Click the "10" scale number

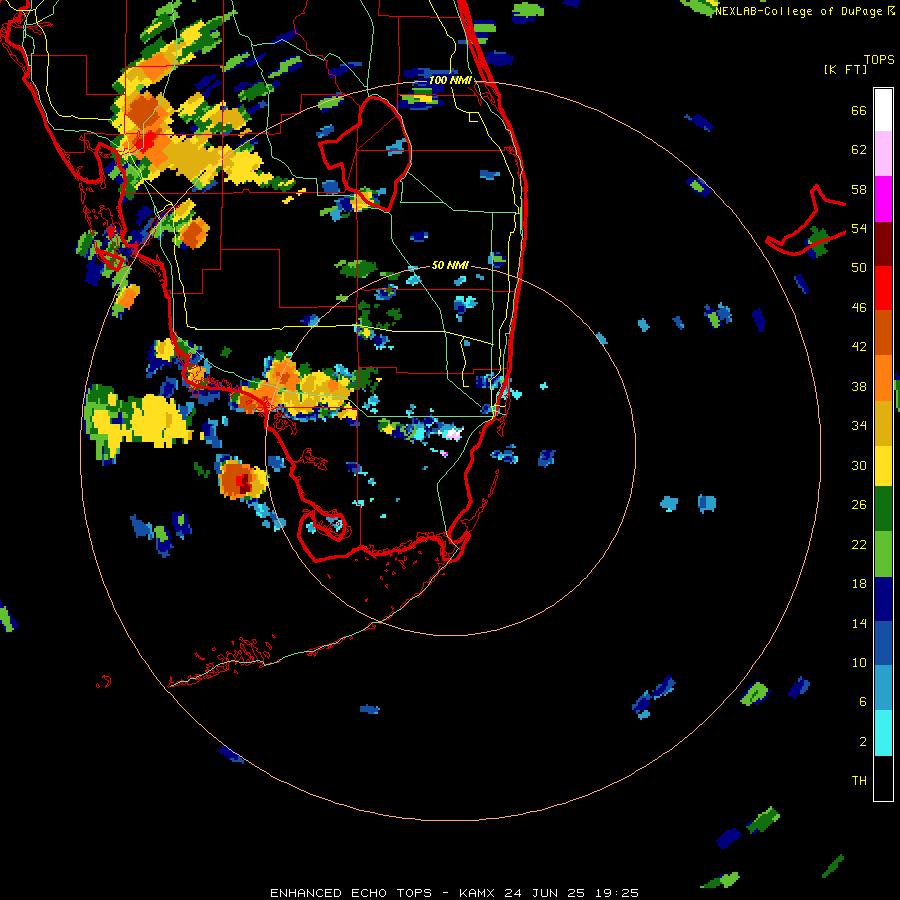tap(859, 662)
